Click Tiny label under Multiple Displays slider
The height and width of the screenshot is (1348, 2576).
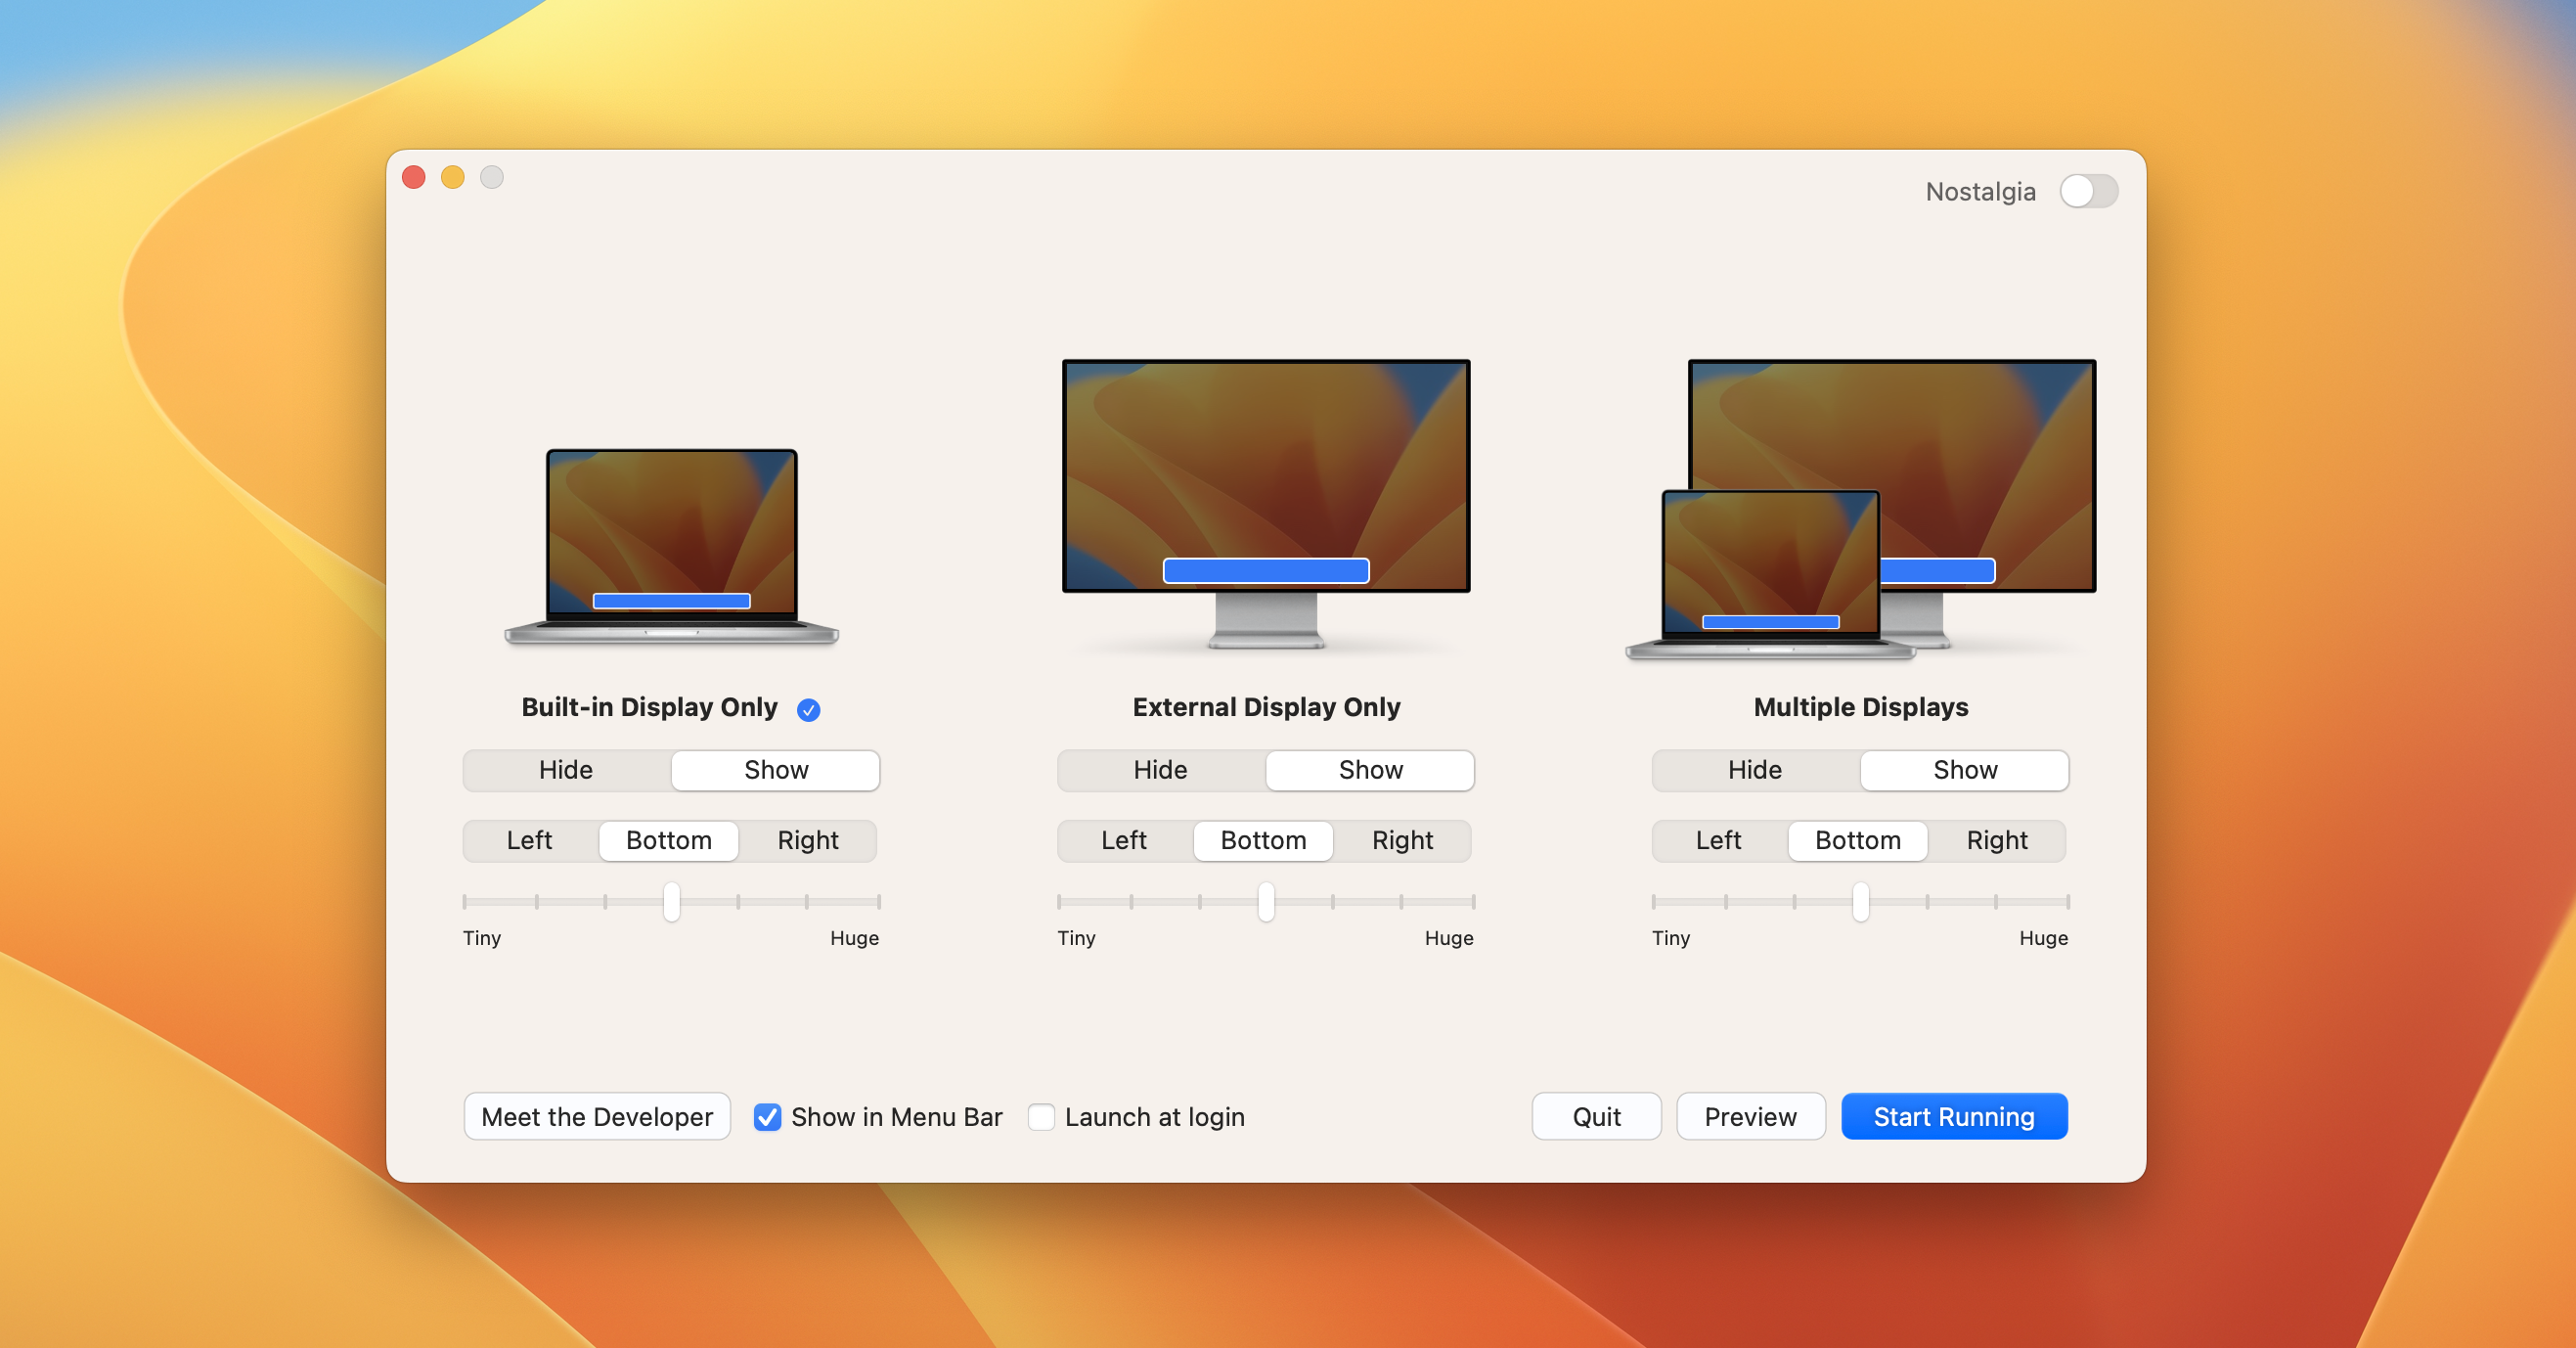pos(1671,938)
